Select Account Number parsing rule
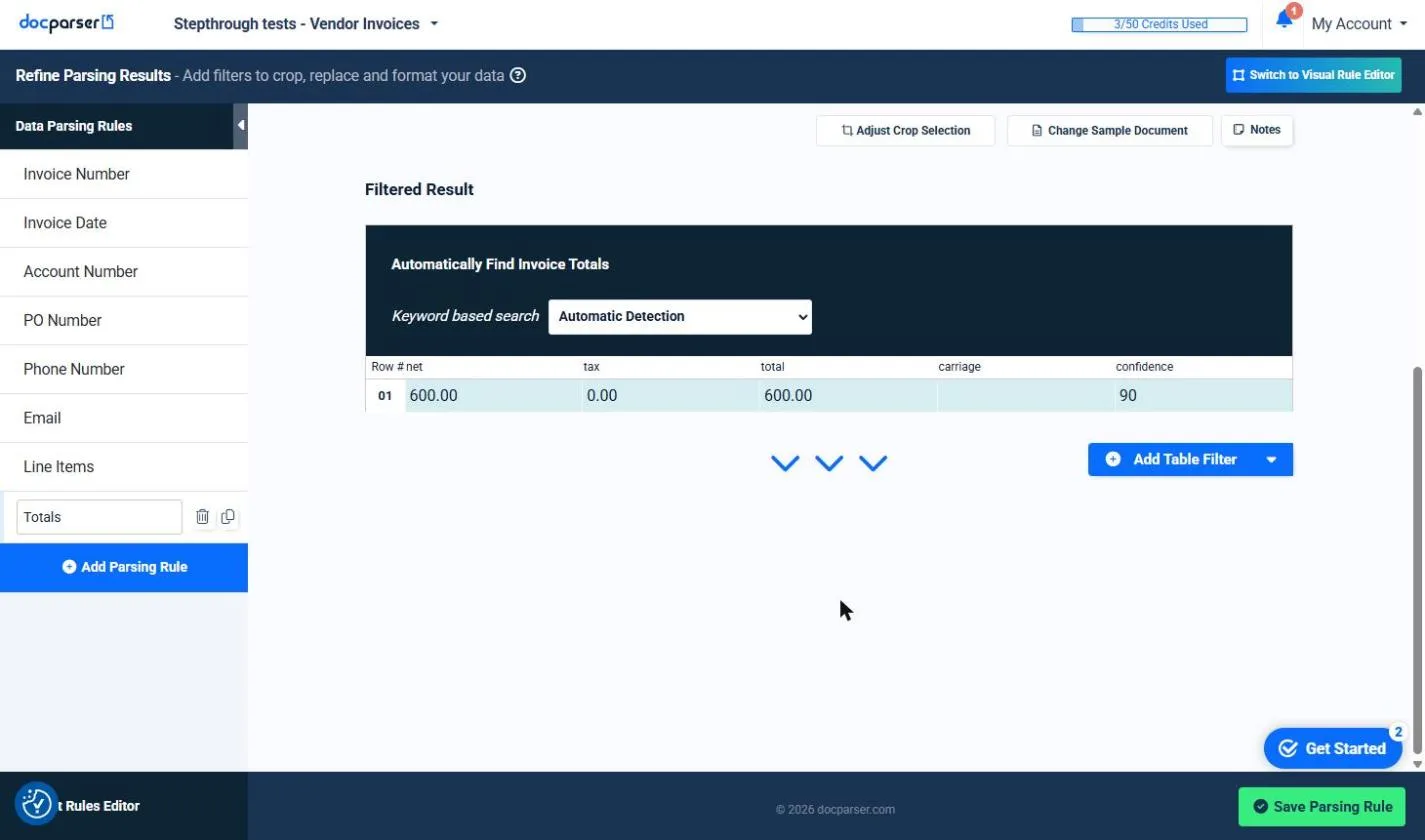Screen dimensions: 1425x840 tap(124, 272)
